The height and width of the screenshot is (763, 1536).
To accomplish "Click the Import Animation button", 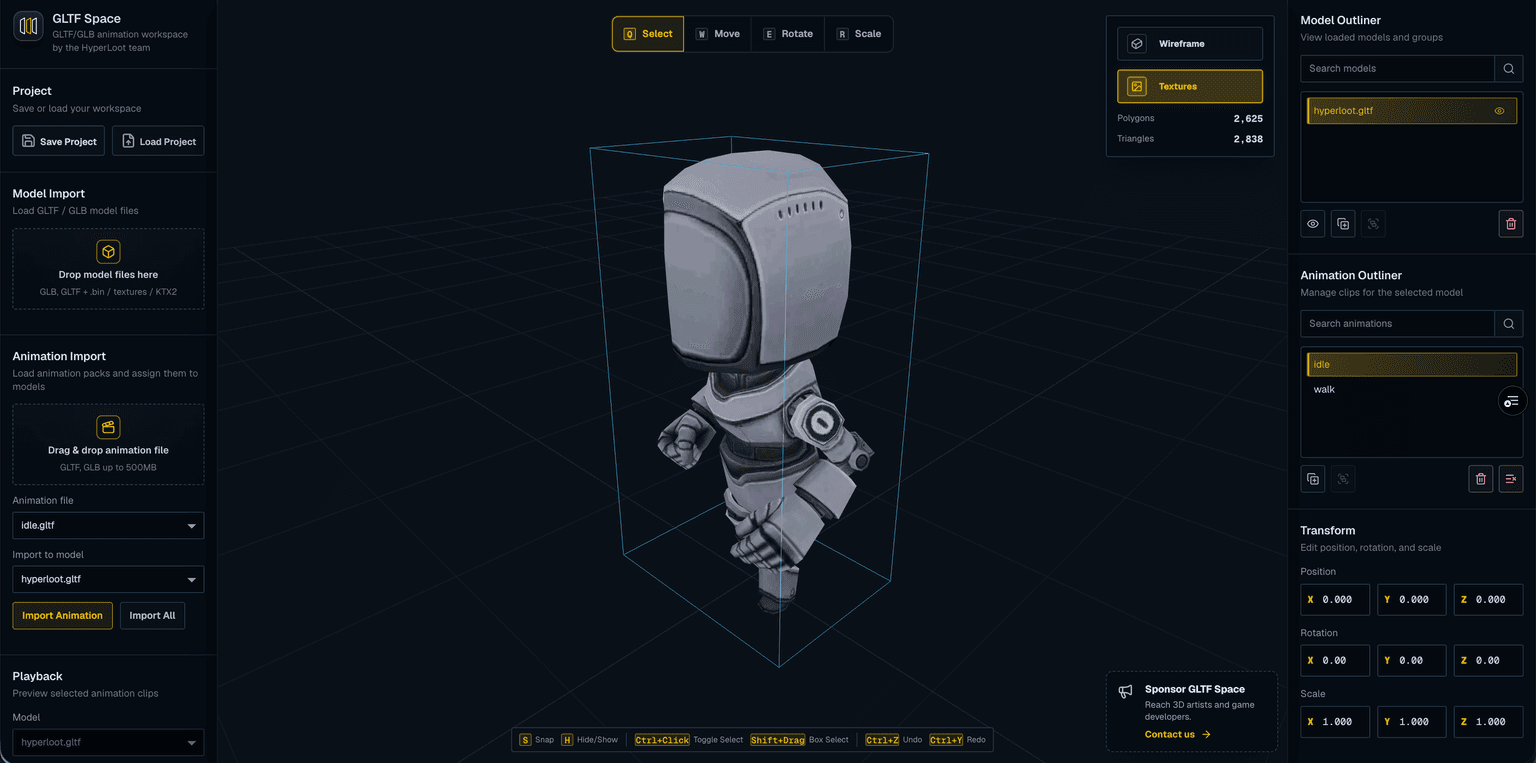I will pyautogui.click(x=62, y=615).
